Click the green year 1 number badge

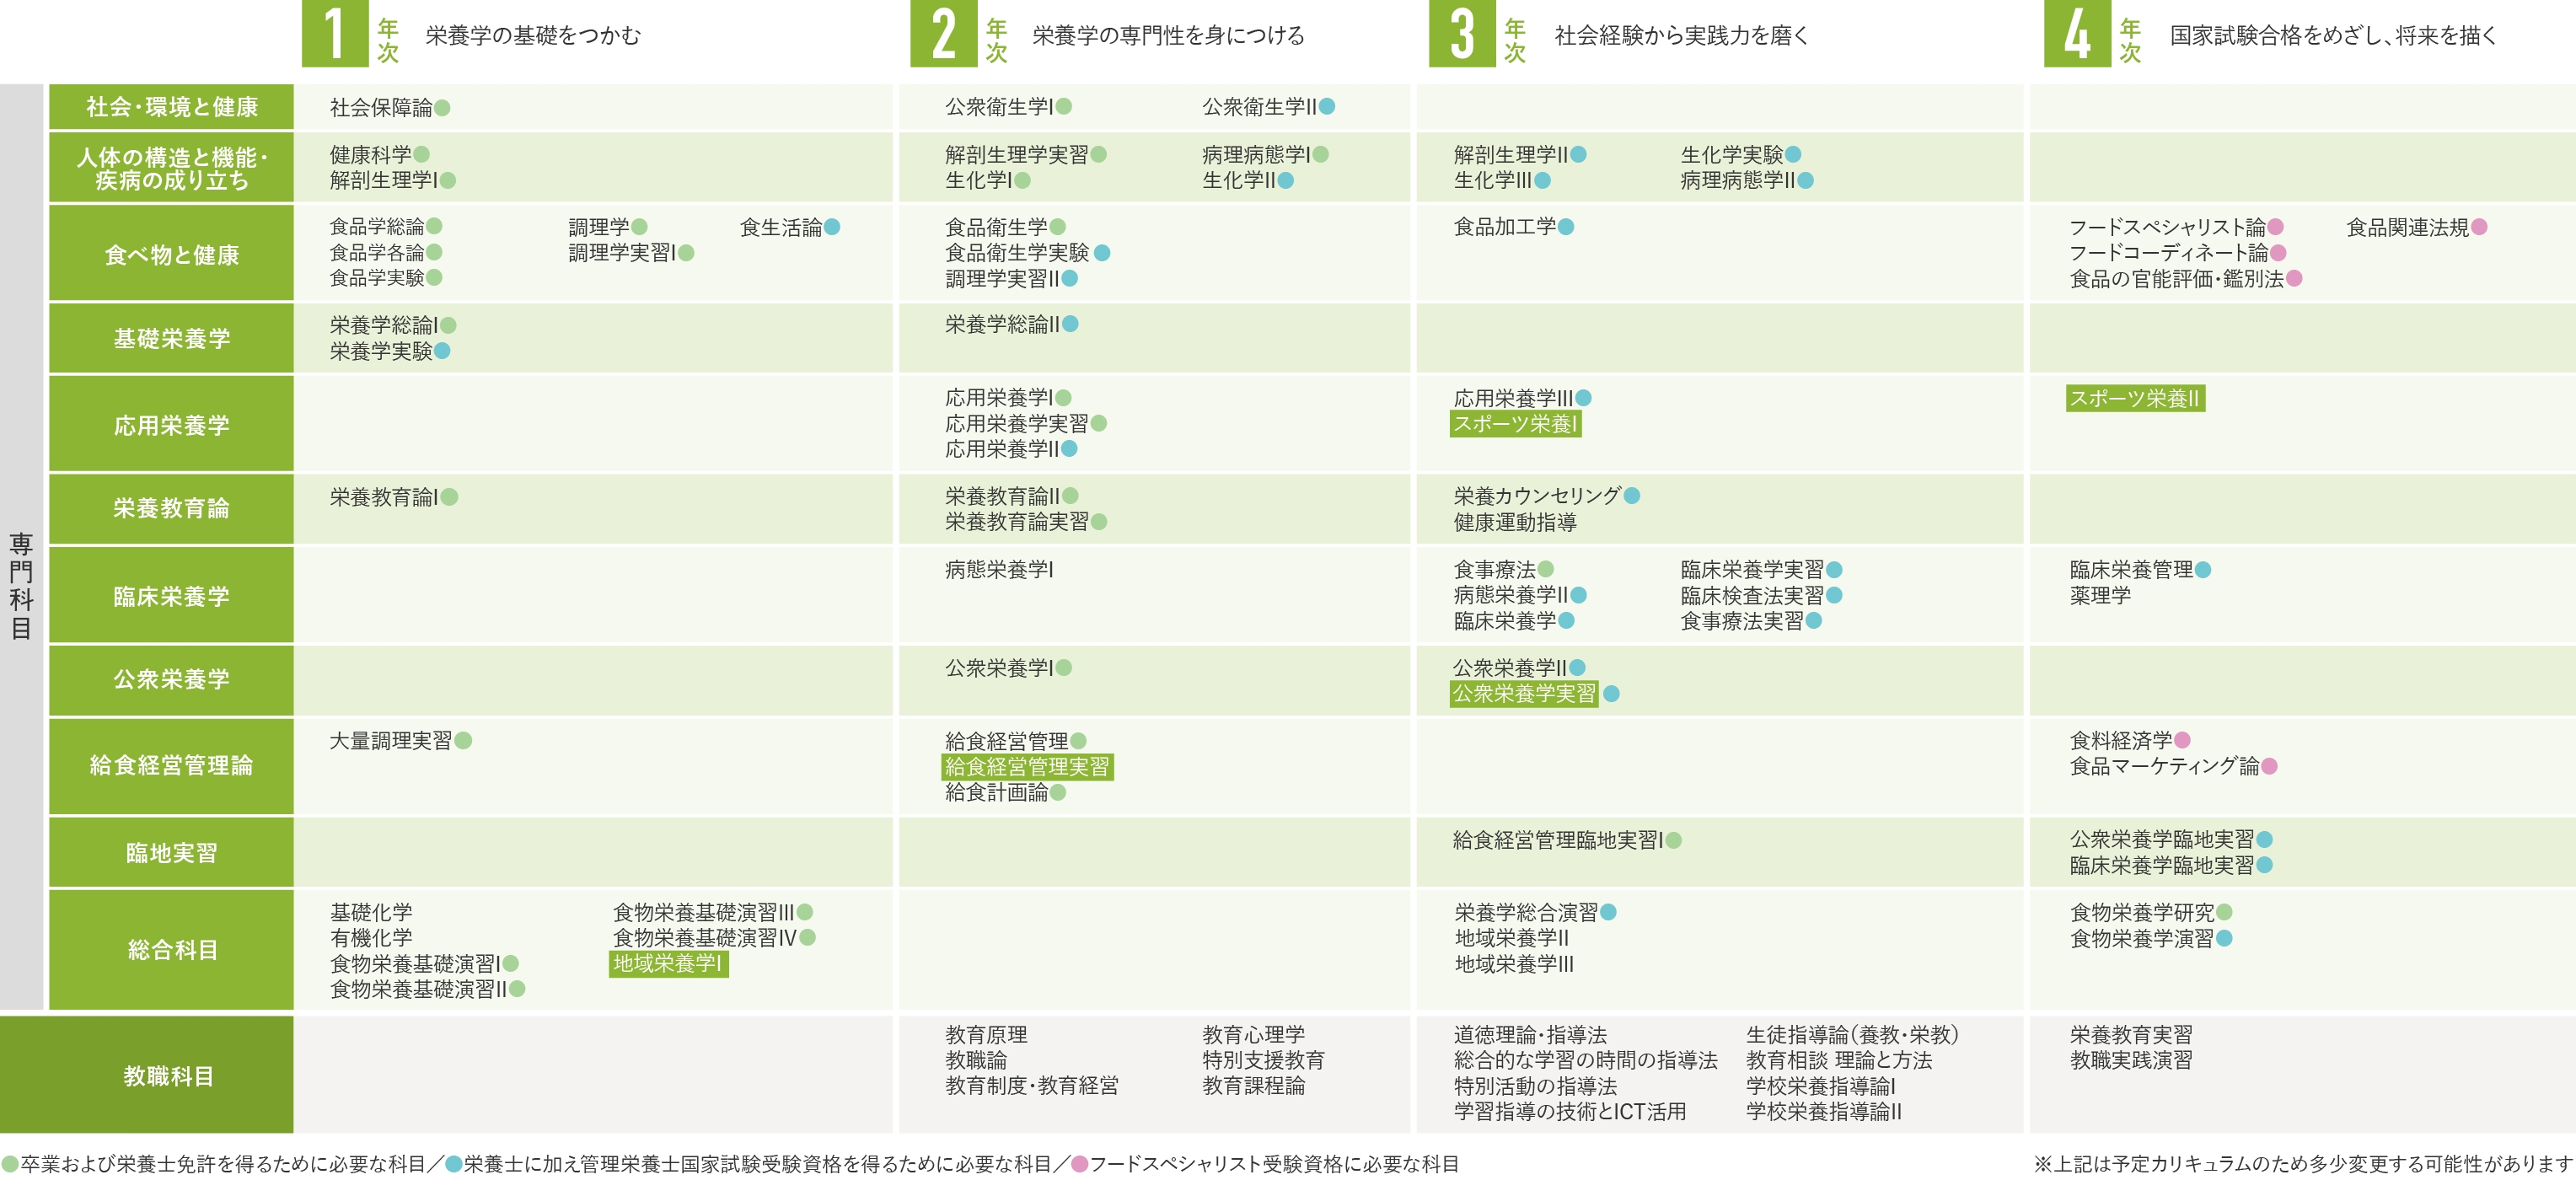coord(335,34)
